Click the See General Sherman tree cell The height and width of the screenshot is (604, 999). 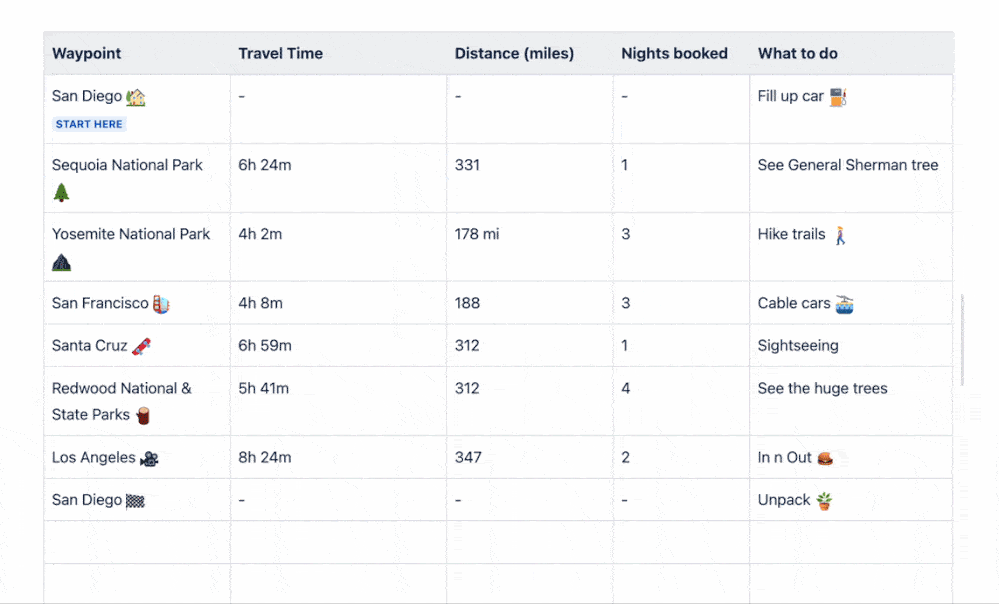[x=848, y=166]
